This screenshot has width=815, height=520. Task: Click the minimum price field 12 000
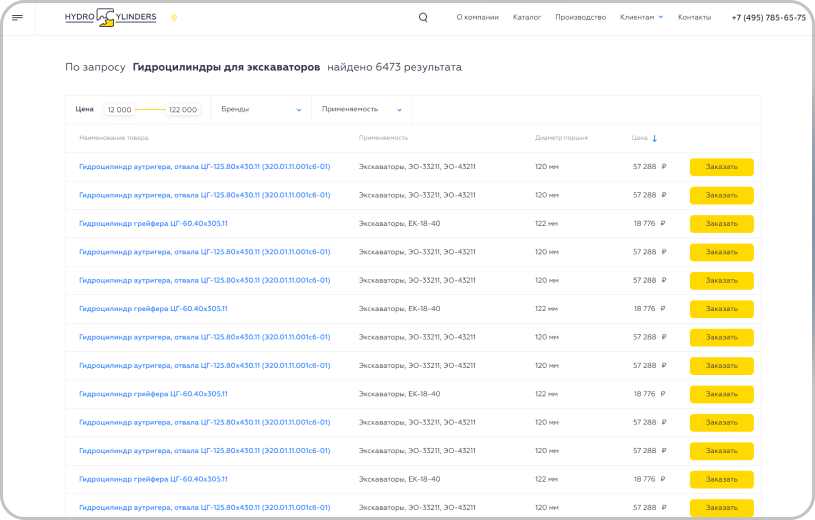(x=119, y=109)
